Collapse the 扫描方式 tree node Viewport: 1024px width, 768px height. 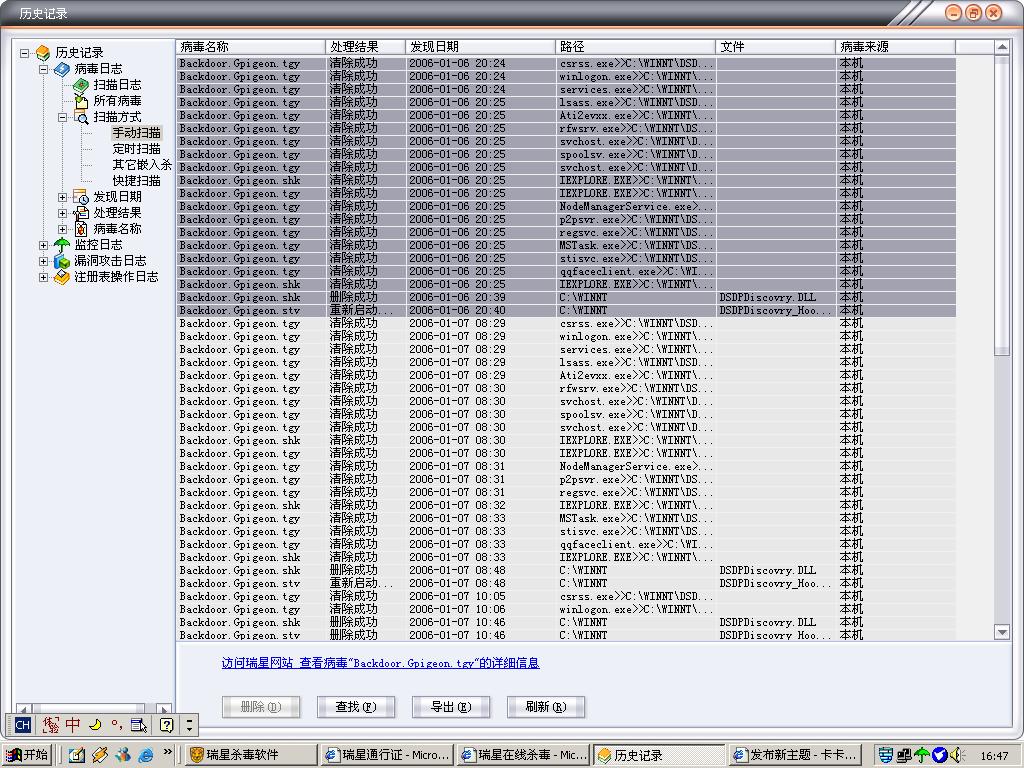(x=62, y=117)
